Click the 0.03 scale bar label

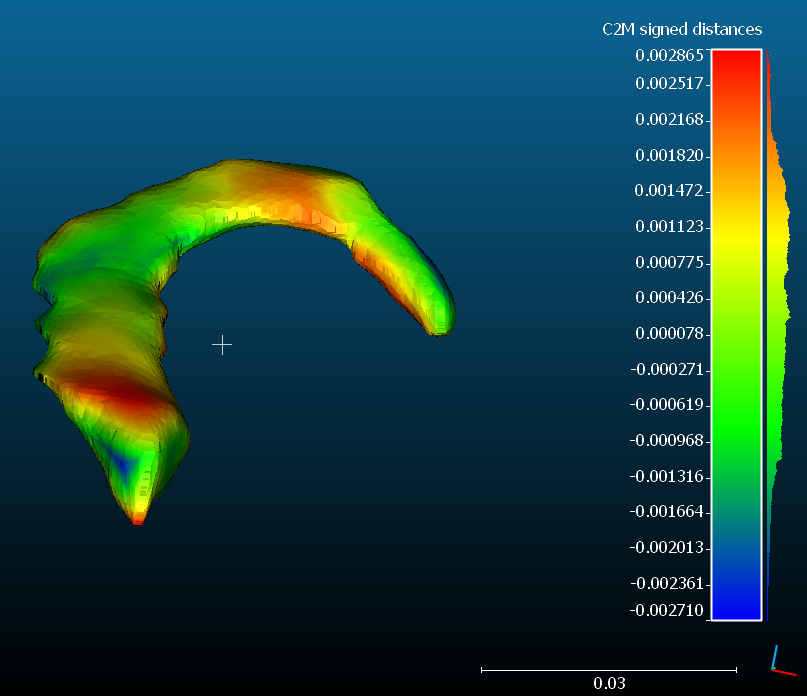point(608,682)
